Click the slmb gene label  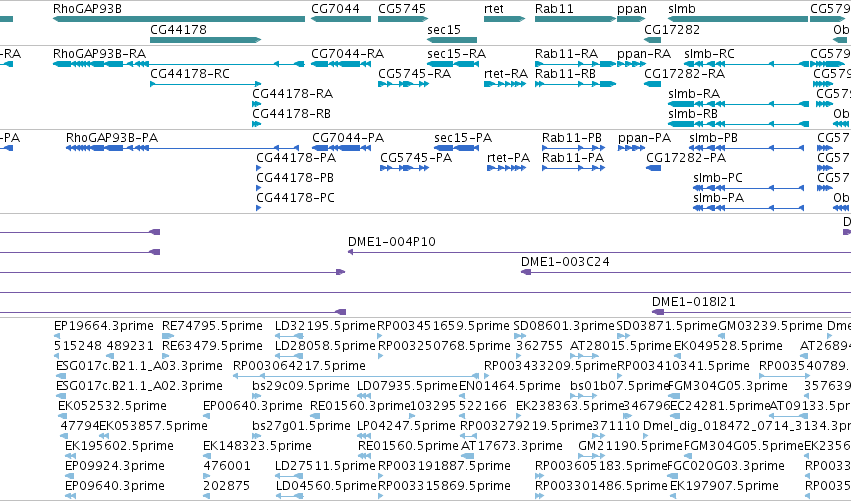click(x=682, y=9)
